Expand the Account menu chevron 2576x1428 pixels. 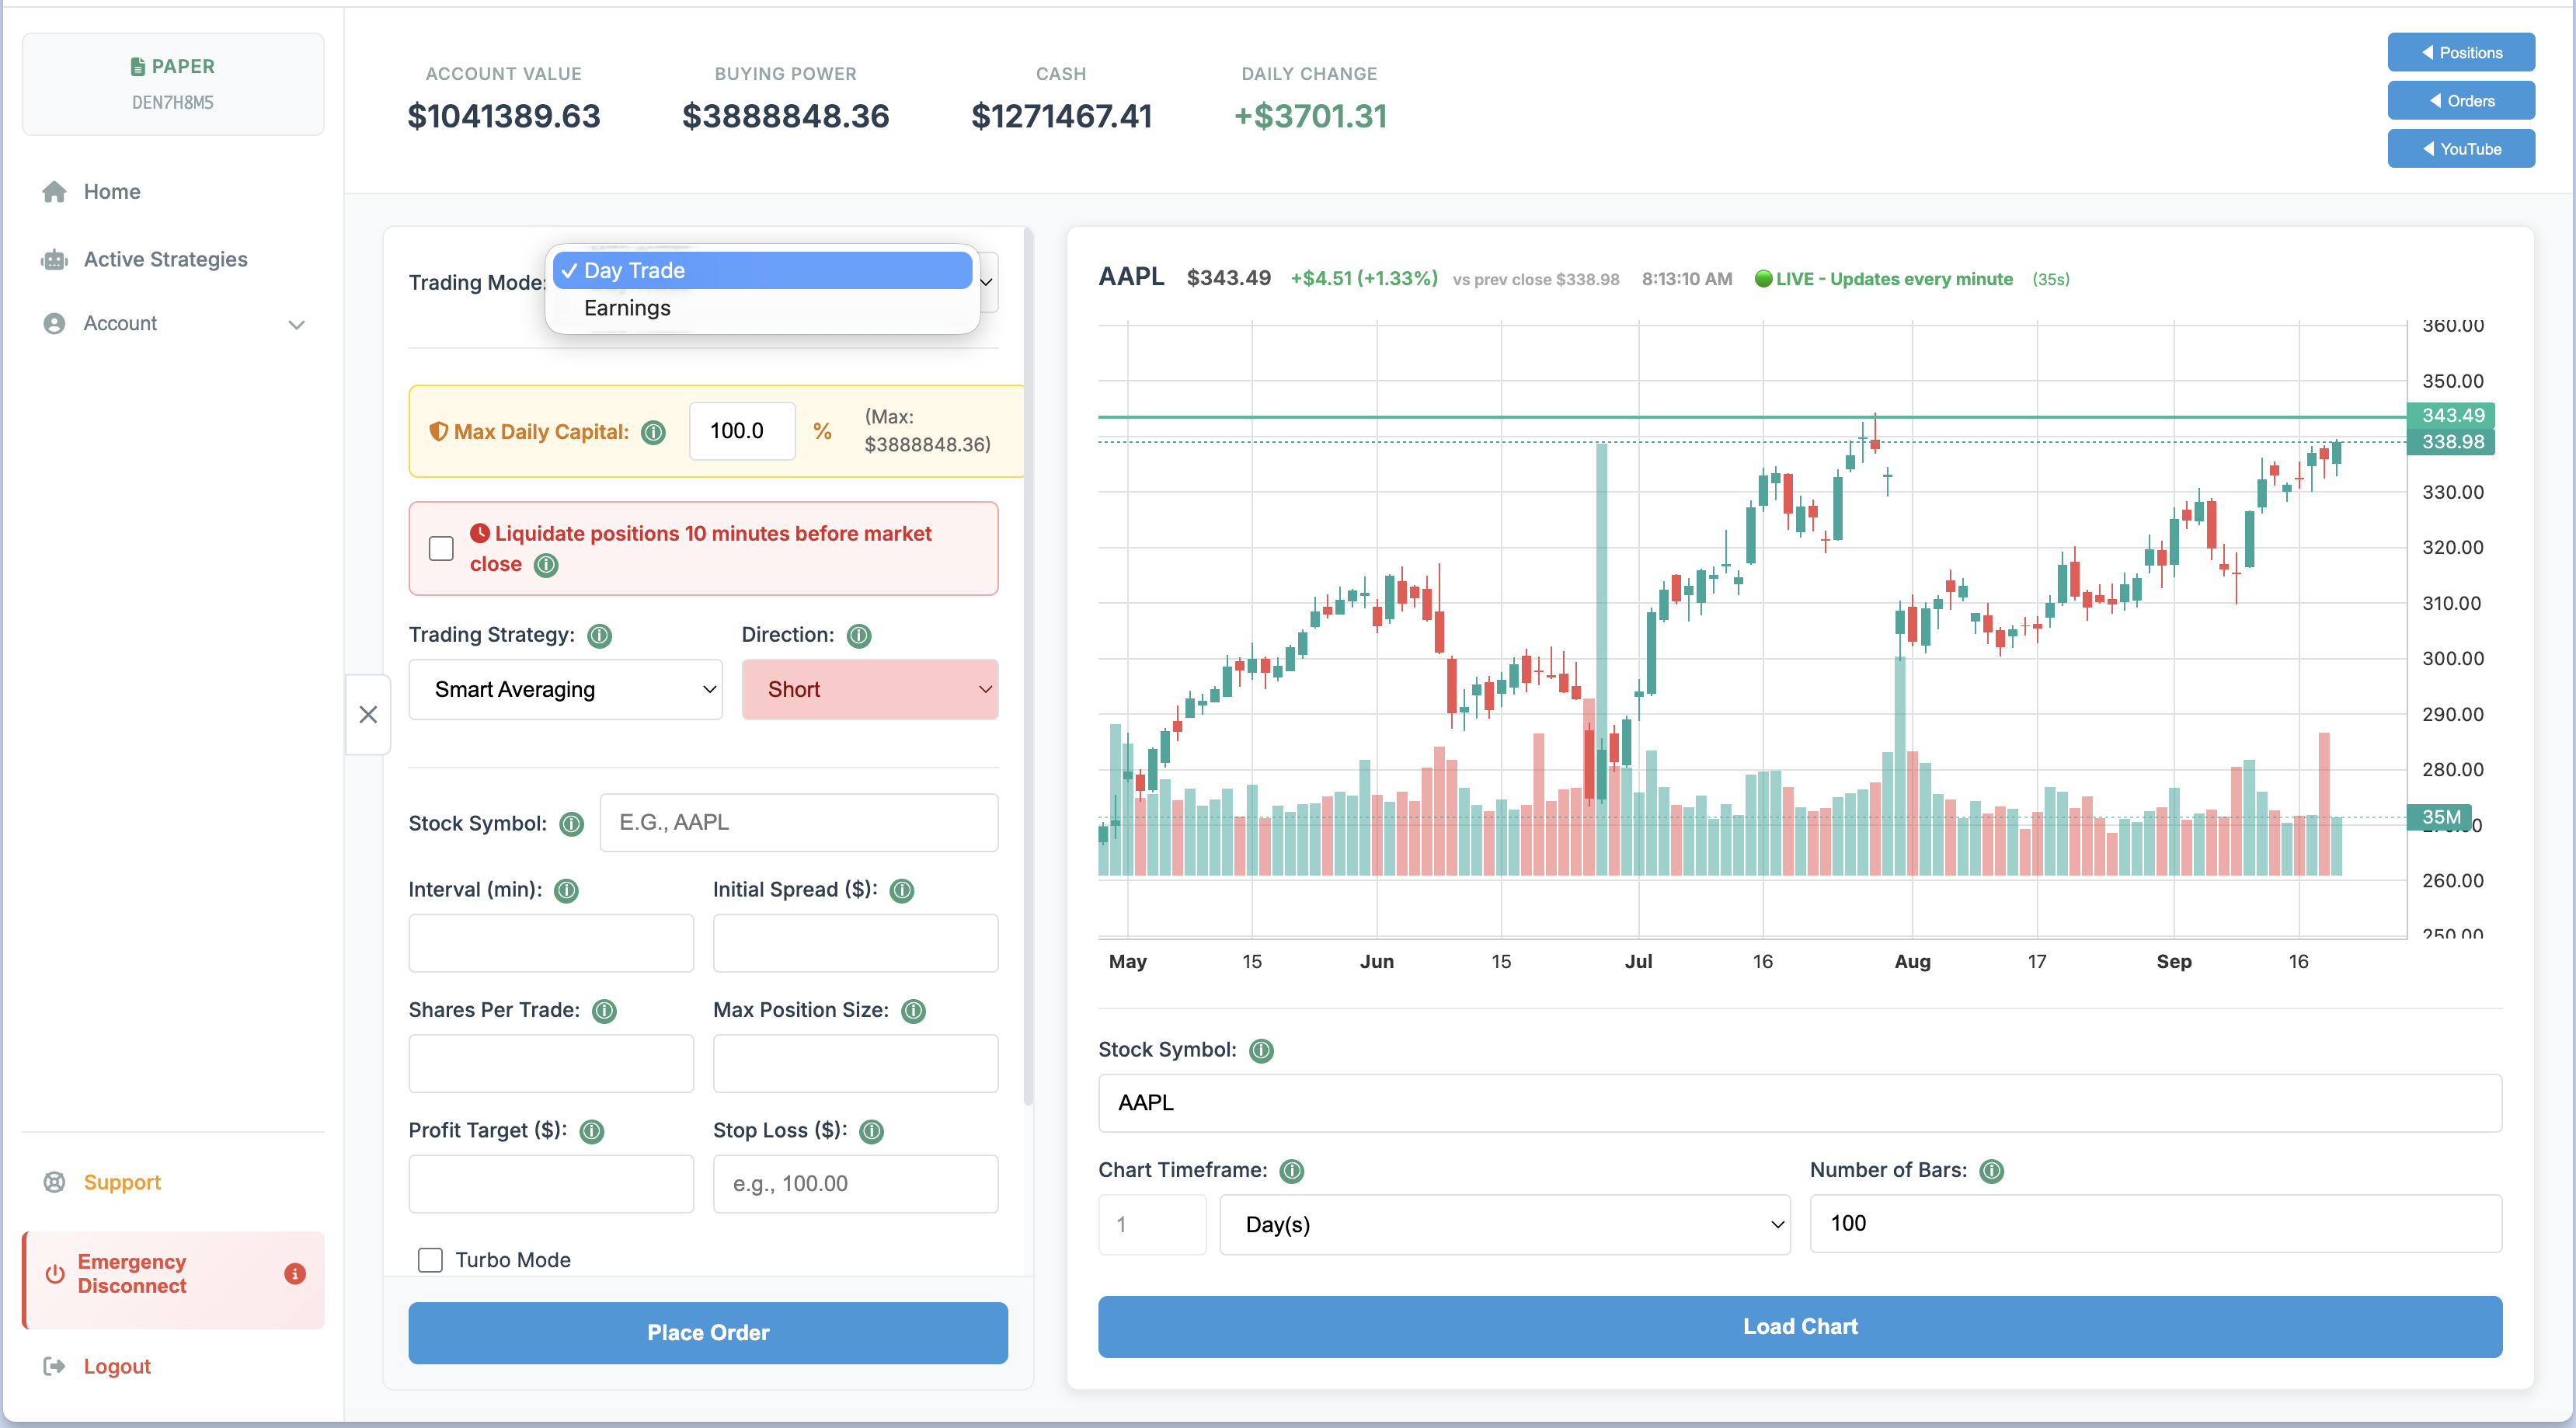coord(297,324)
